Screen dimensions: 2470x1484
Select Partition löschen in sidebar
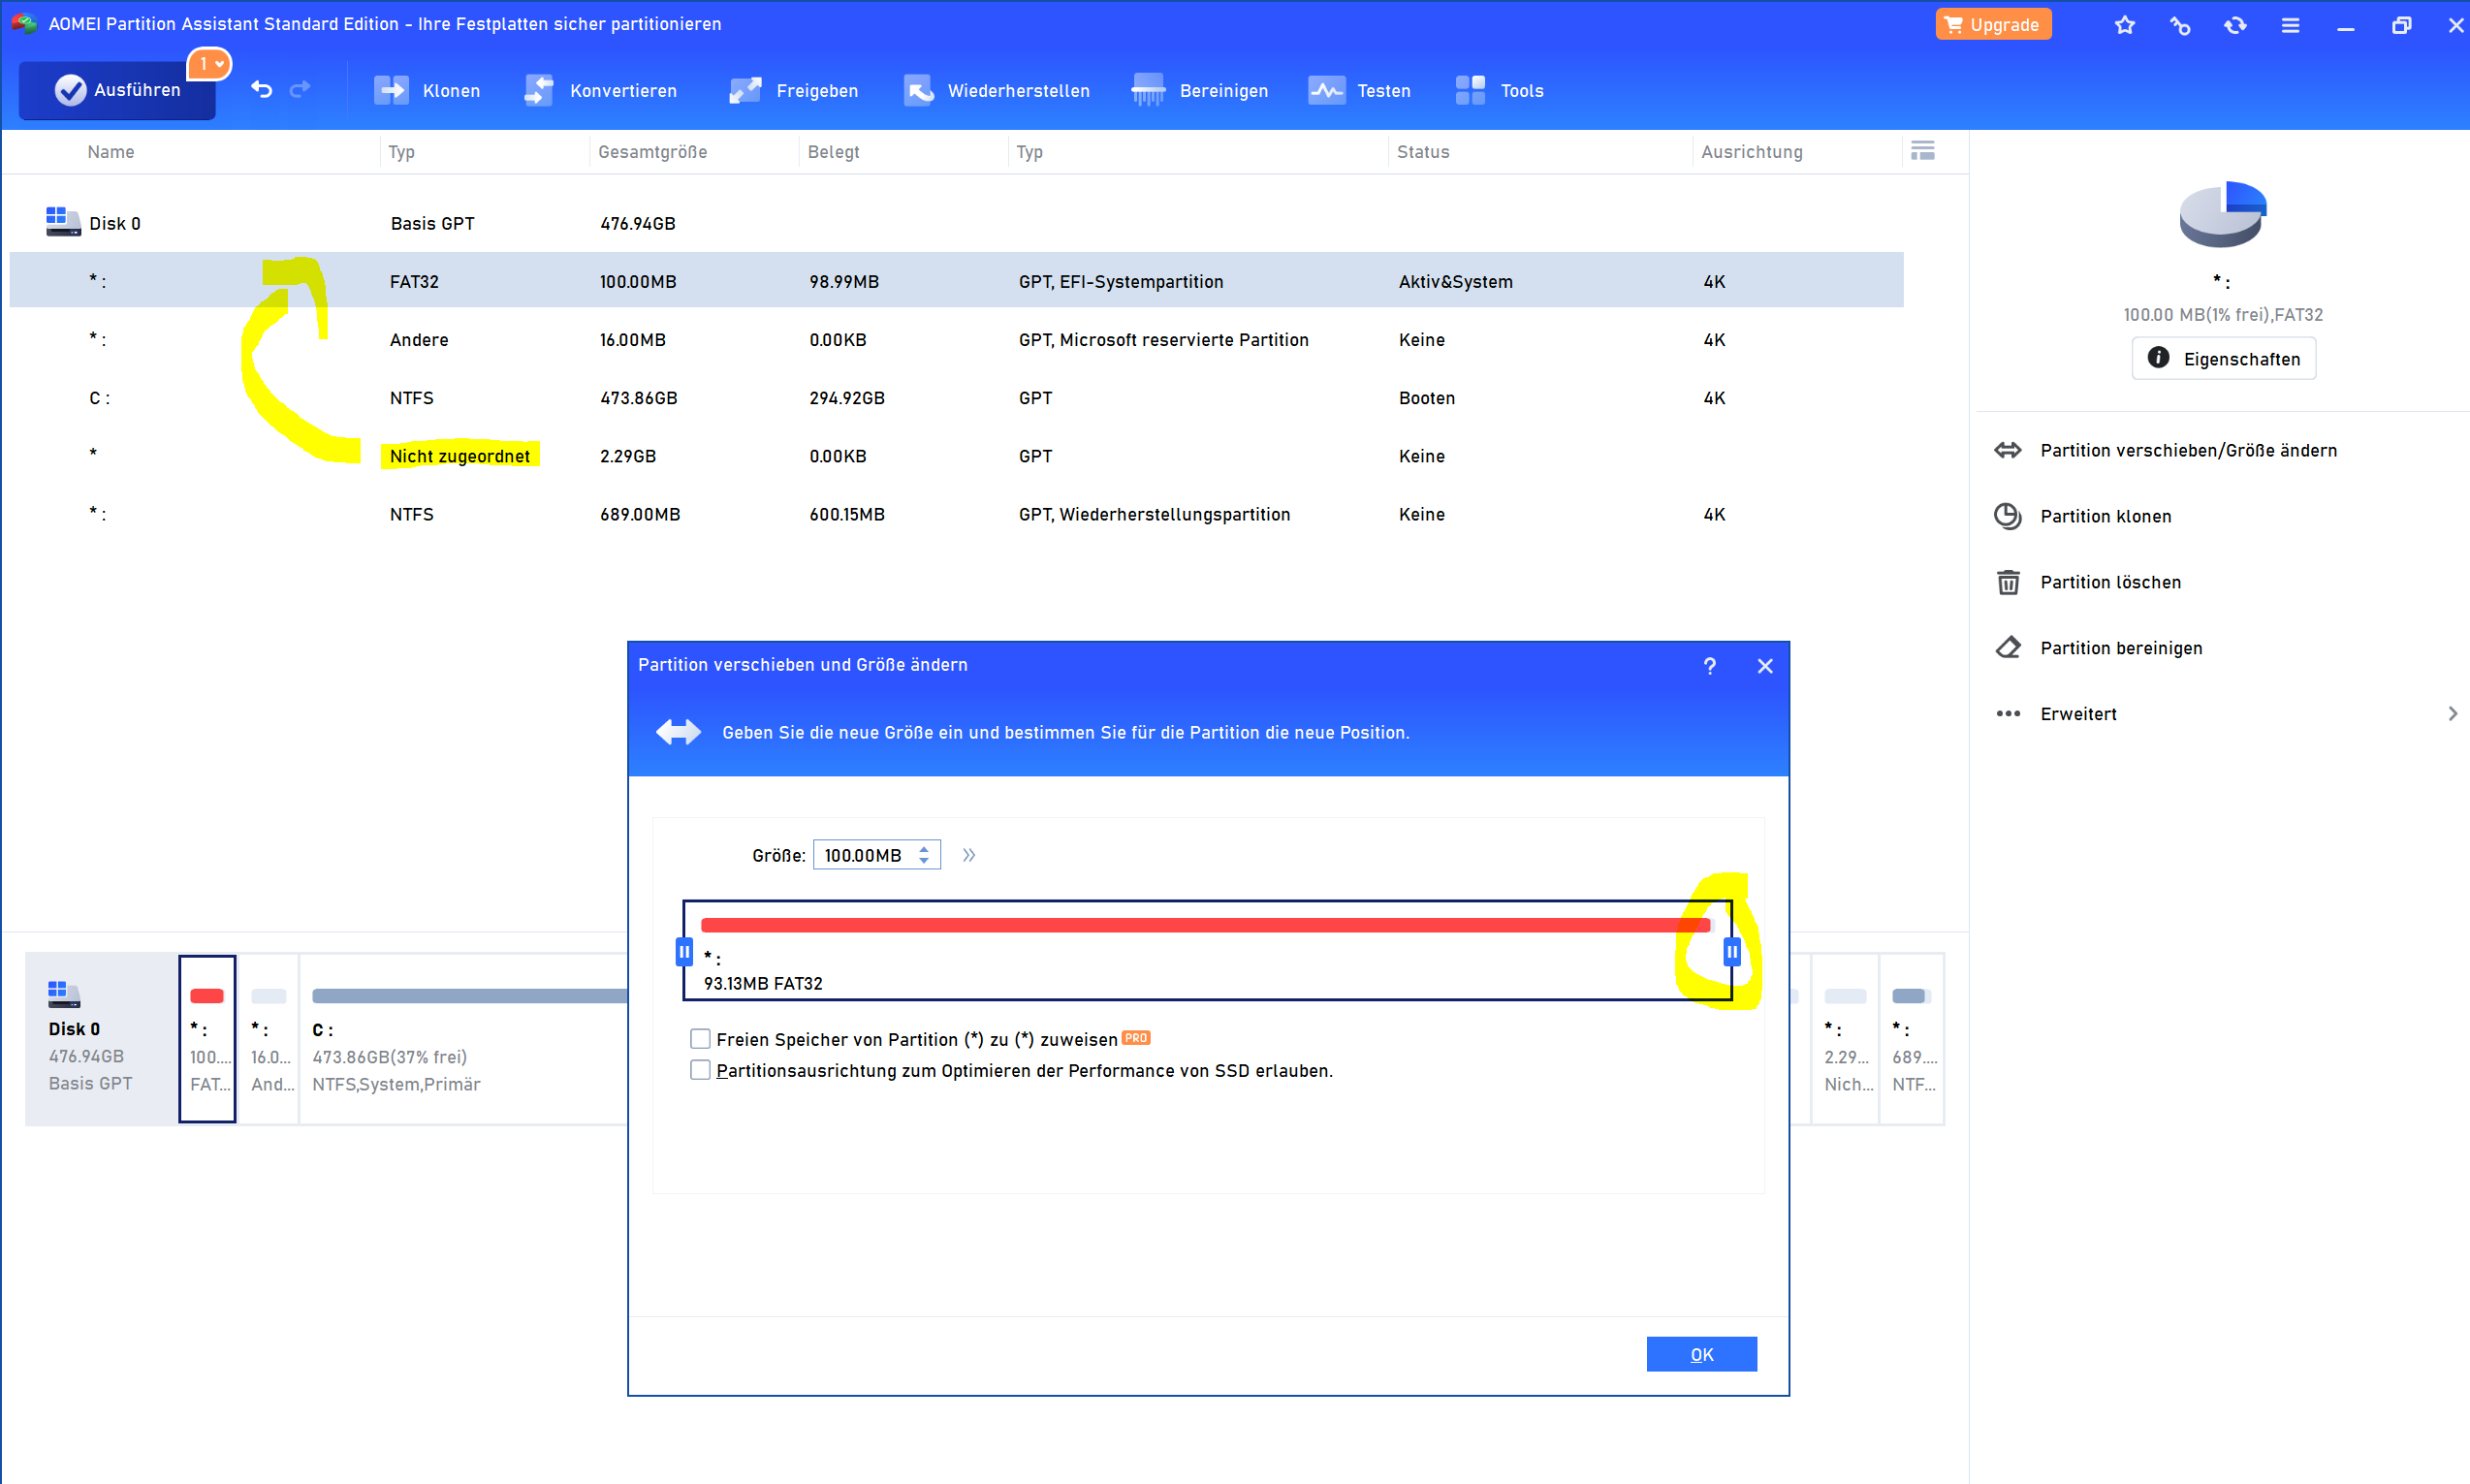2110,582
